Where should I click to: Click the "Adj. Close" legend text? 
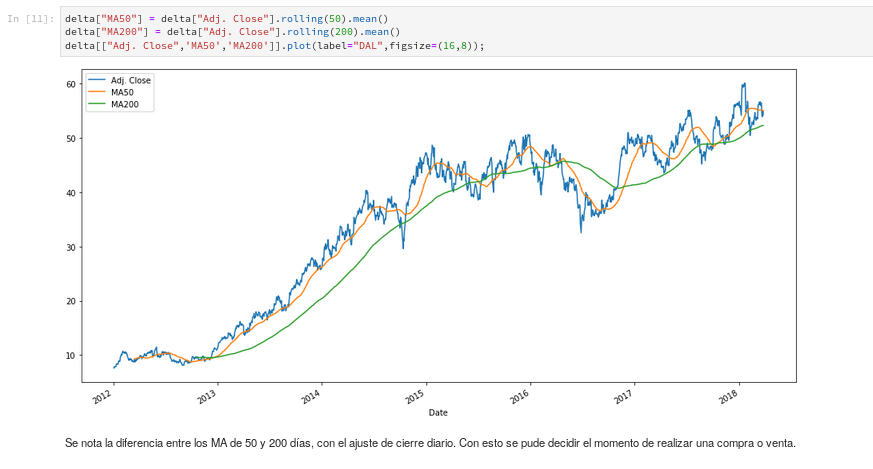tap(131, 80)
